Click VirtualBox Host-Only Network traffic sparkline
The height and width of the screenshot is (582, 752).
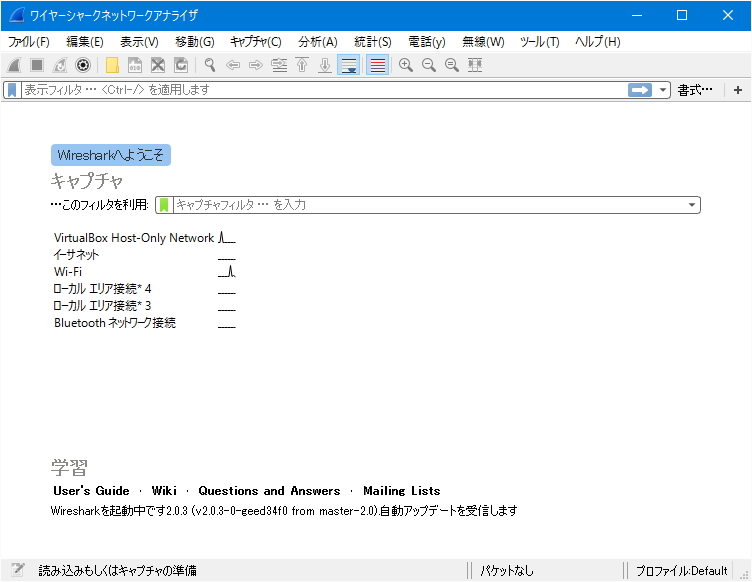(x=227, y=237)
